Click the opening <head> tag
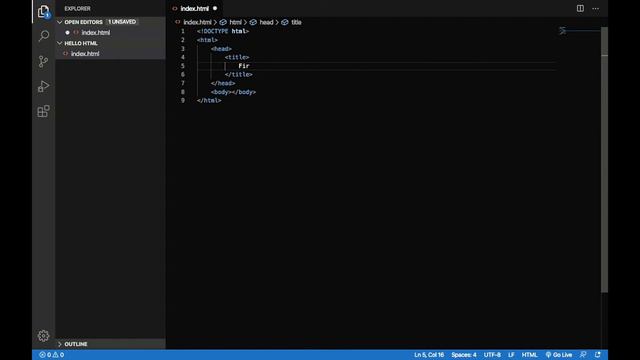This screenshot has width=640, height=360. pyautogui.click(x=221, y=49)
